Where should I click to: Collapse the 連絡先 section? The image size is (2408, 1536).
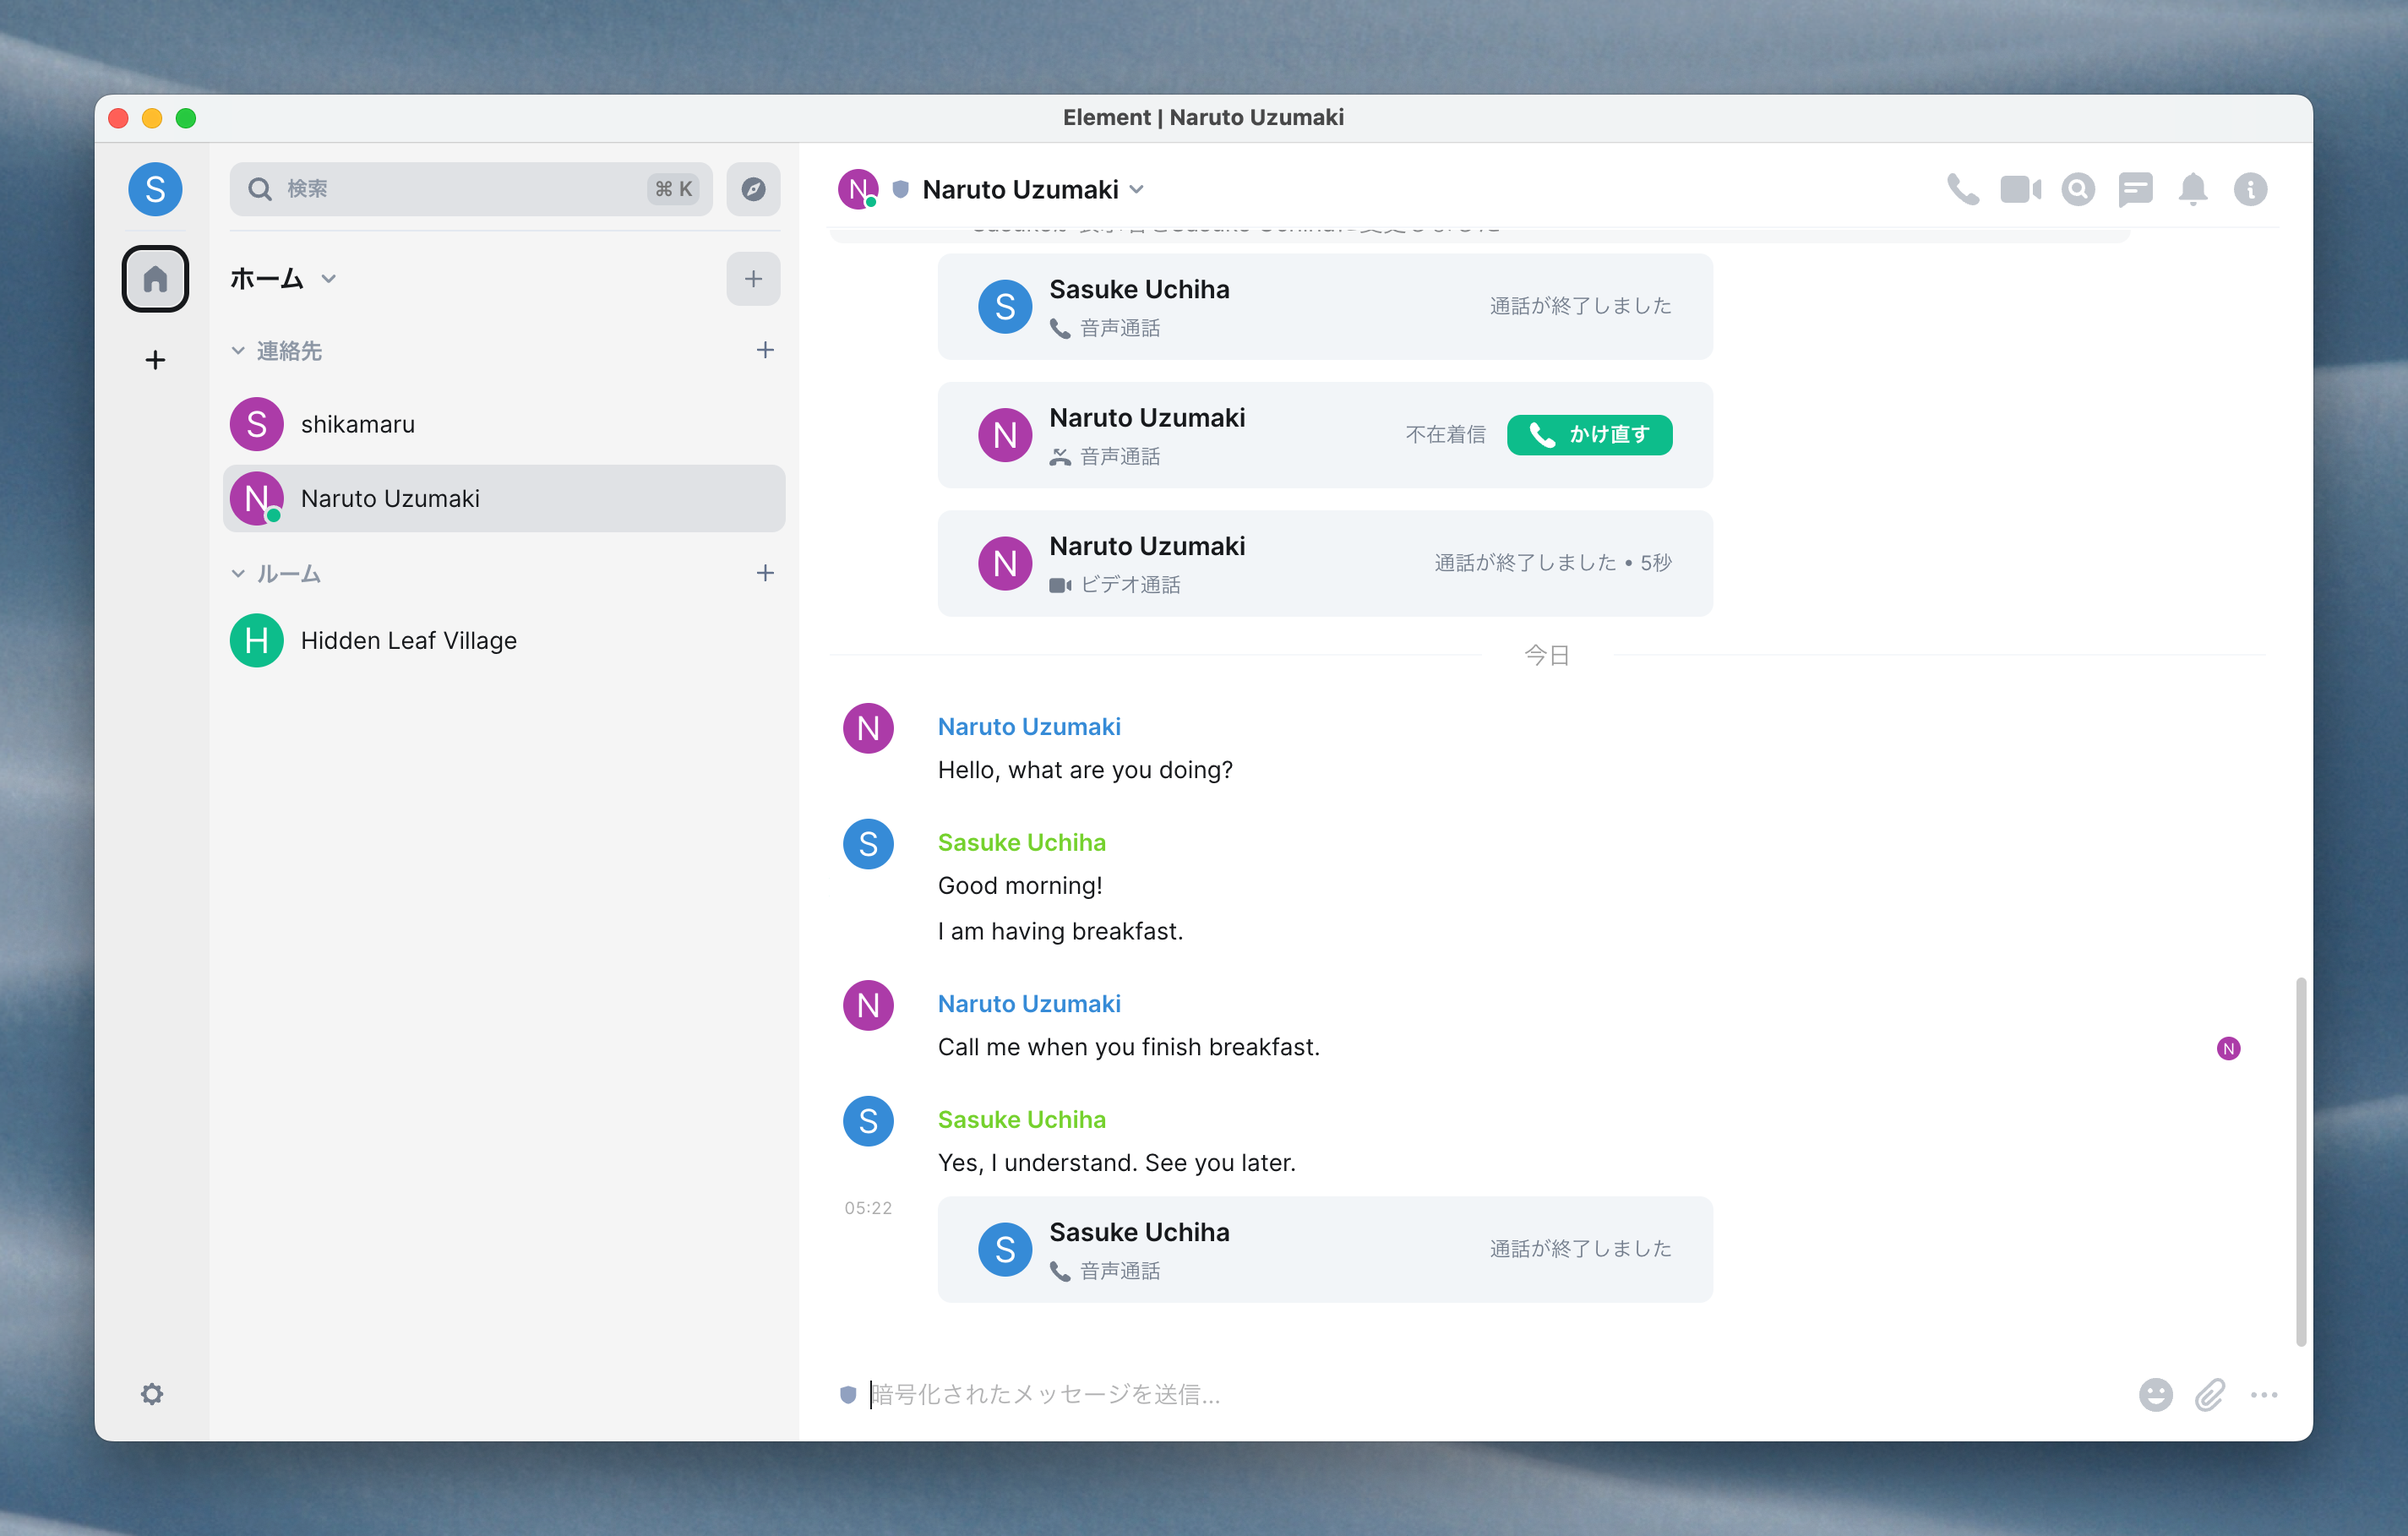click(x=238, y=351)
